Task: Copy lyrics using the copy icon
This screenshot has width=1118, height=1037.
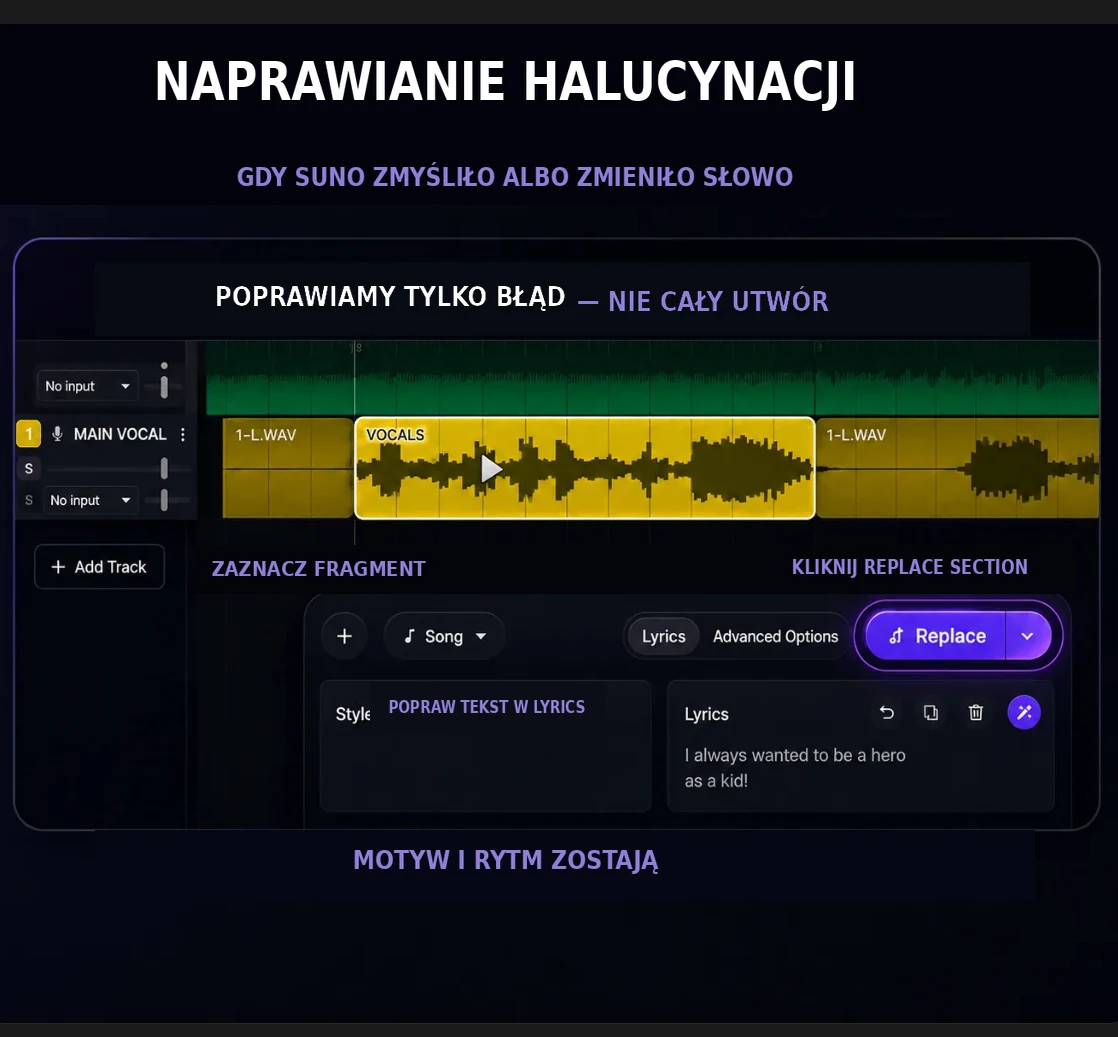Action: click(x=930, y=712)
